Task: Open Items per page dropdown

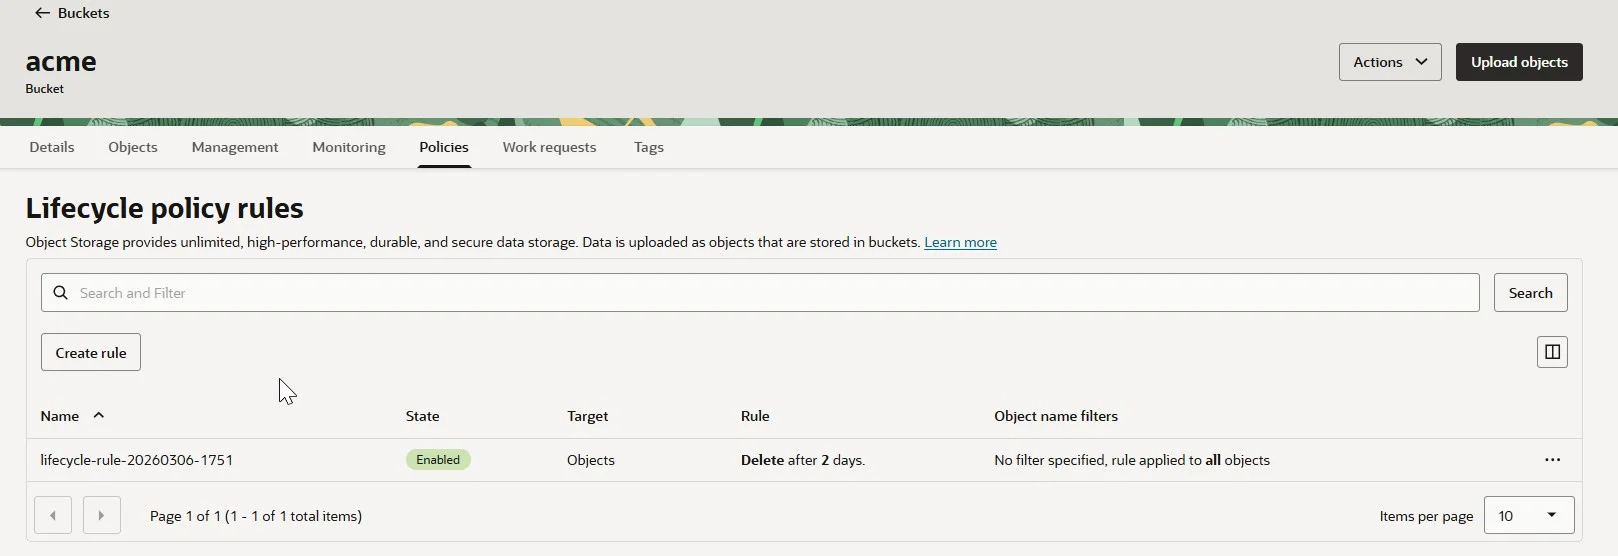Action: coord(1529,515)
